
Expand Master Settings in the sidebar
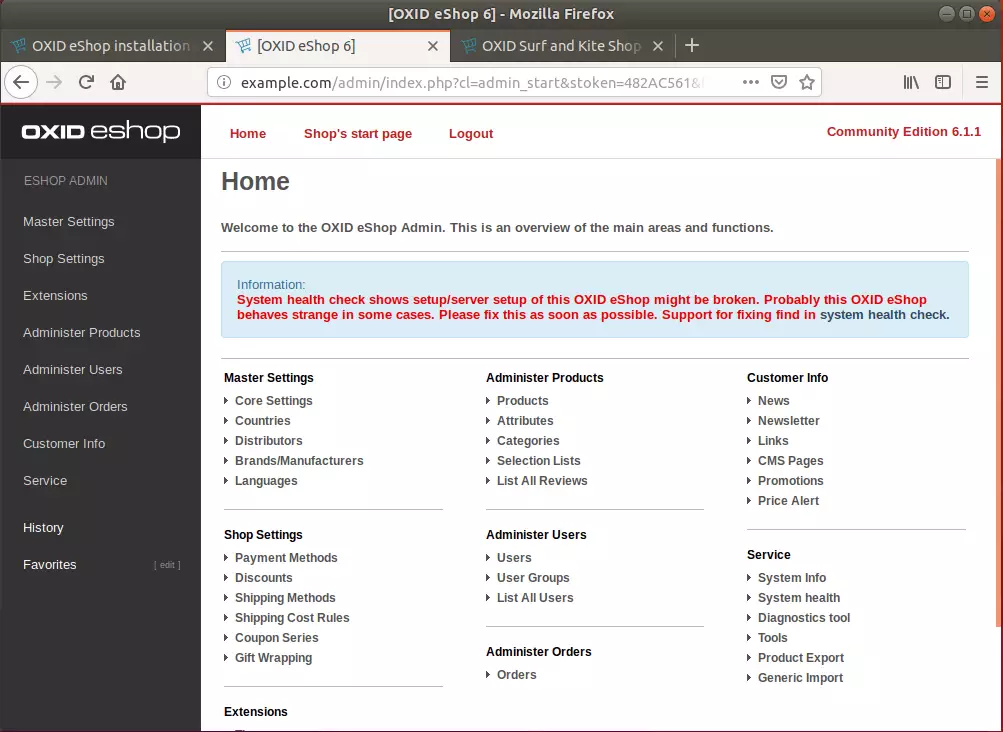pyautogui.click(x=68, y=222)
